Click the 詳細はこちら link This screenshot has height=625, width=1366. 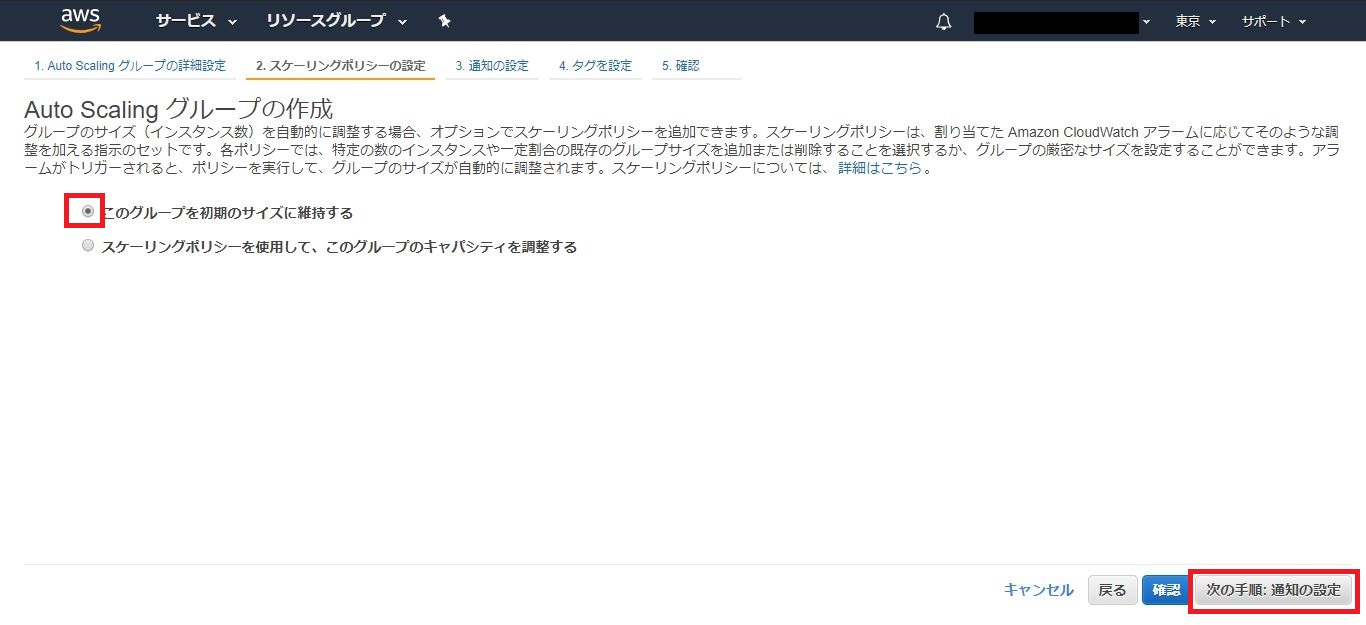[879, 168]
